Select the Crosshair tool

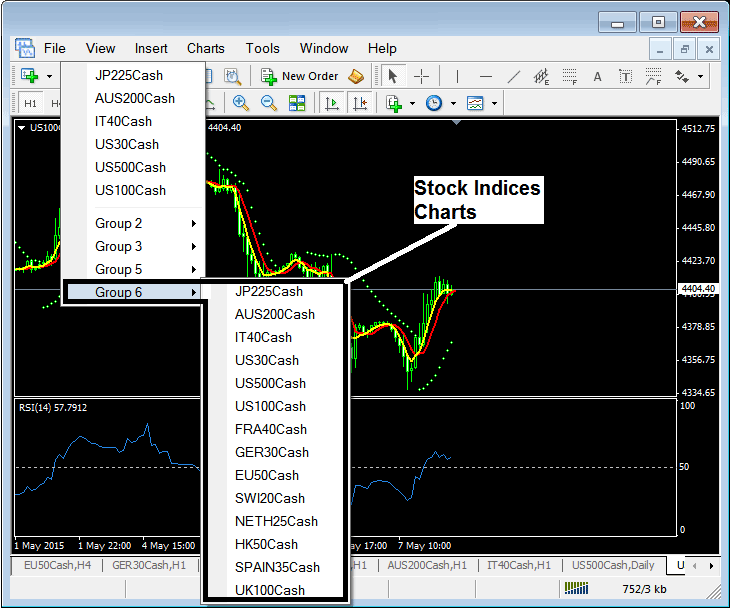coord(421,76)
